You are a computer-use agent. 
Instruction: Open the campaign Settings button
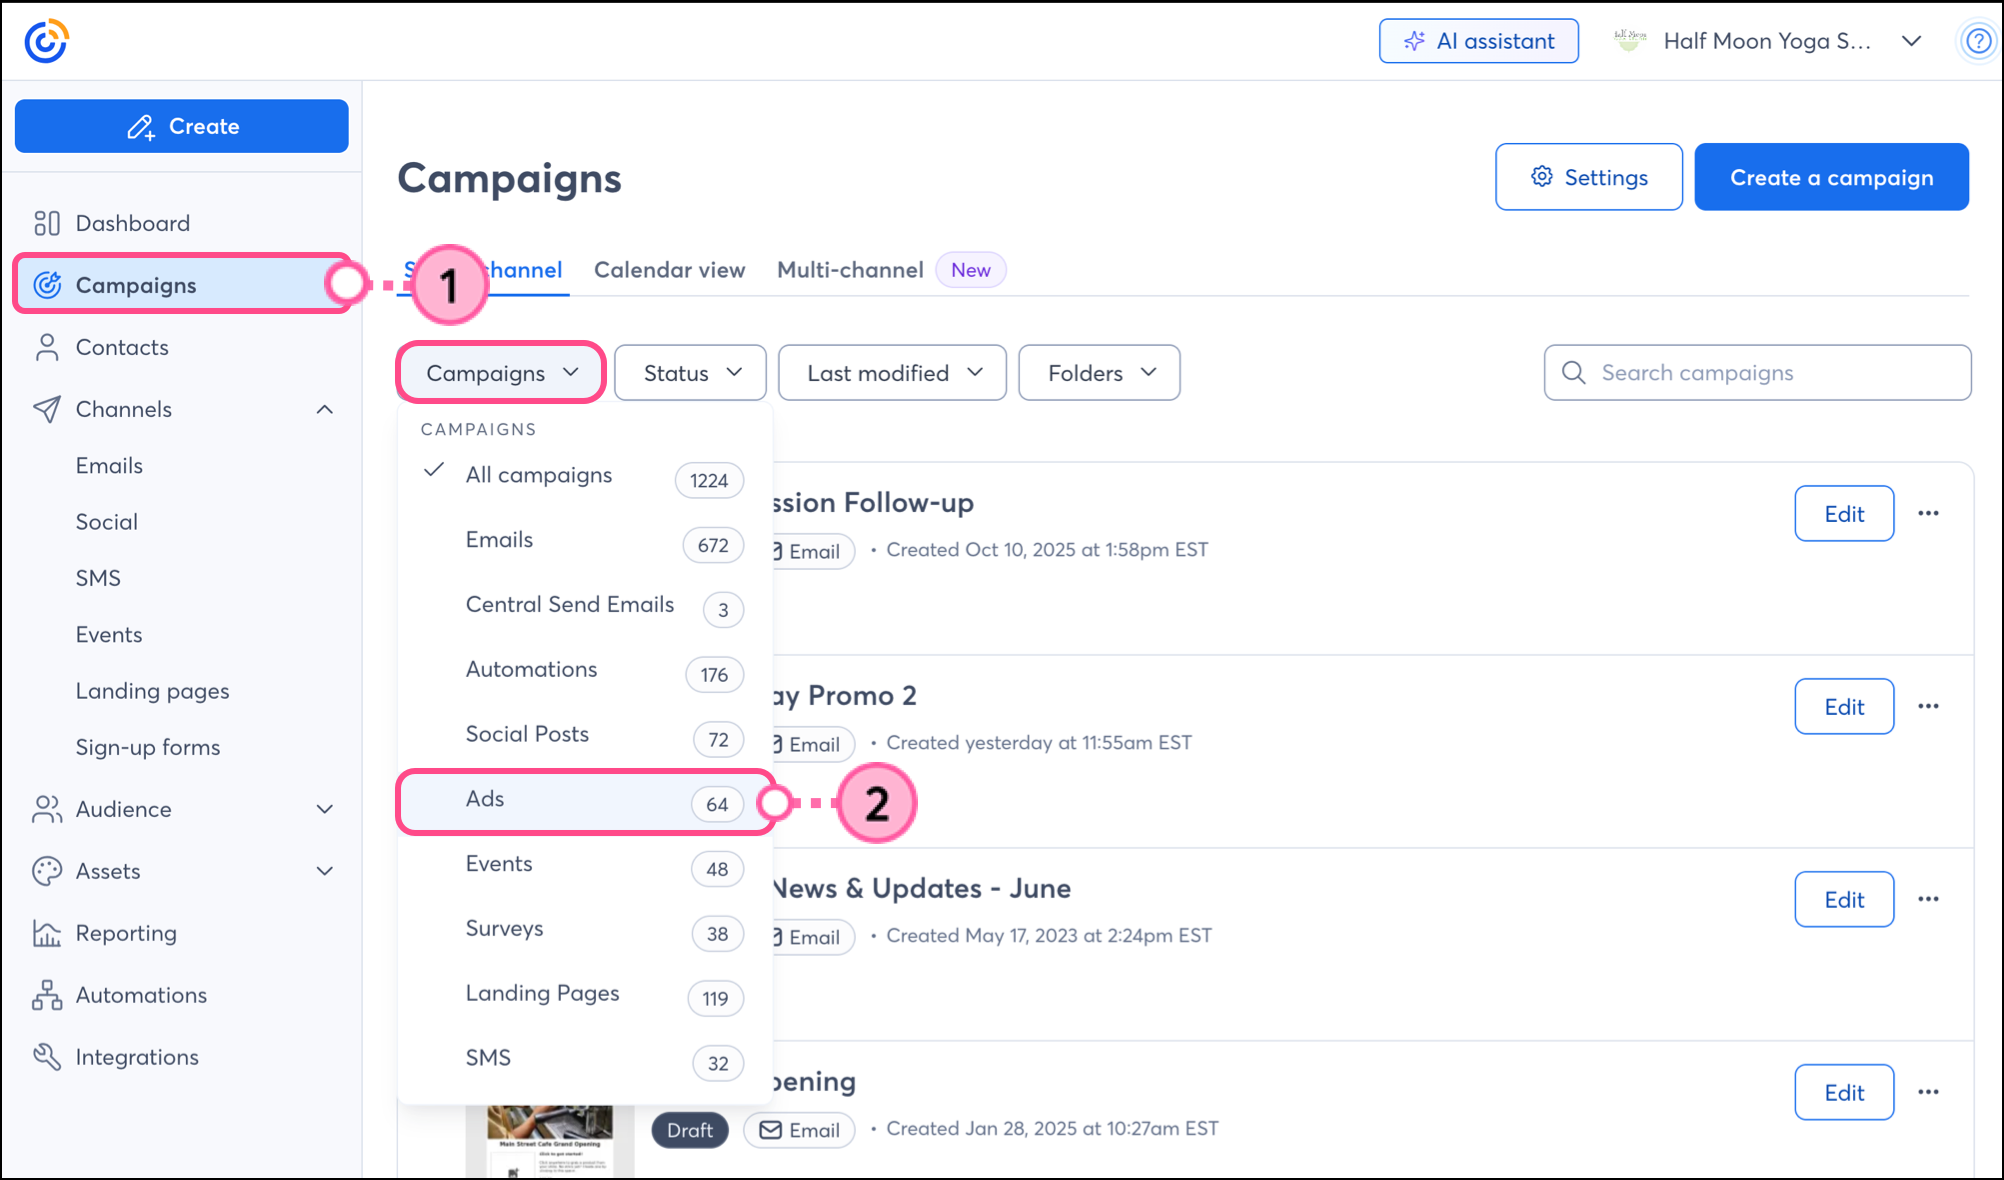(1588, 177)
